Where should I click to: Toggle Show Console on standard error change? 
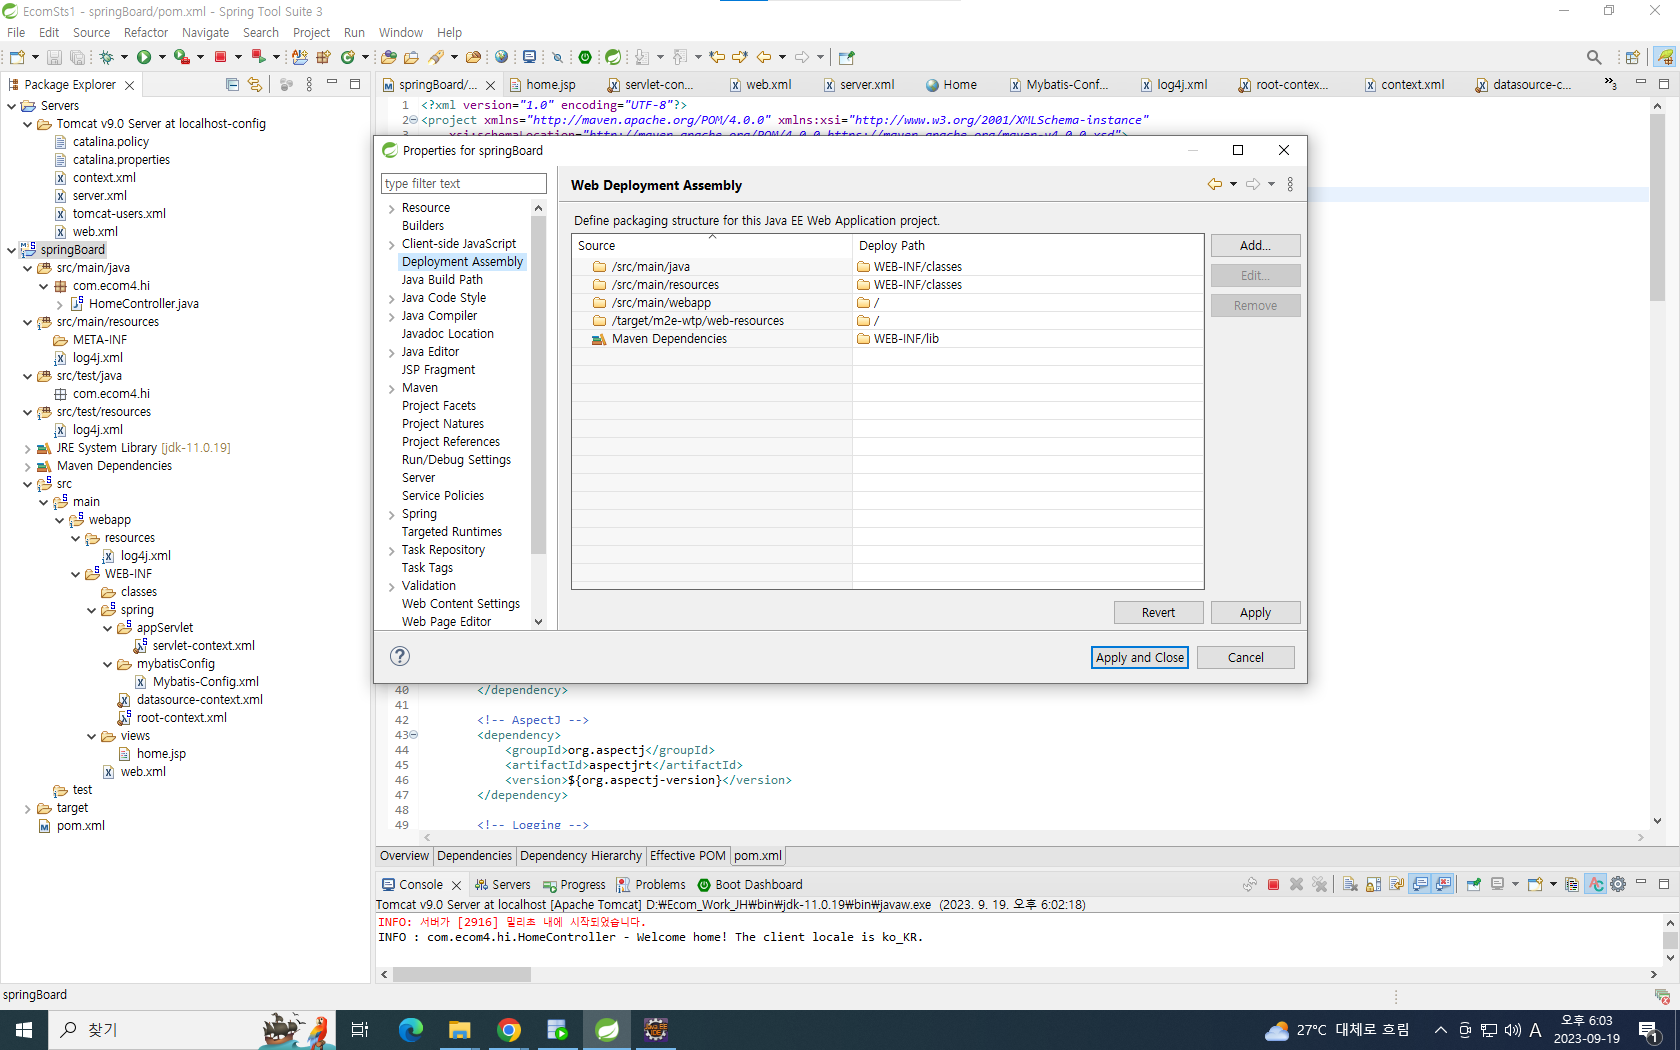click(x=1443, y=884)
